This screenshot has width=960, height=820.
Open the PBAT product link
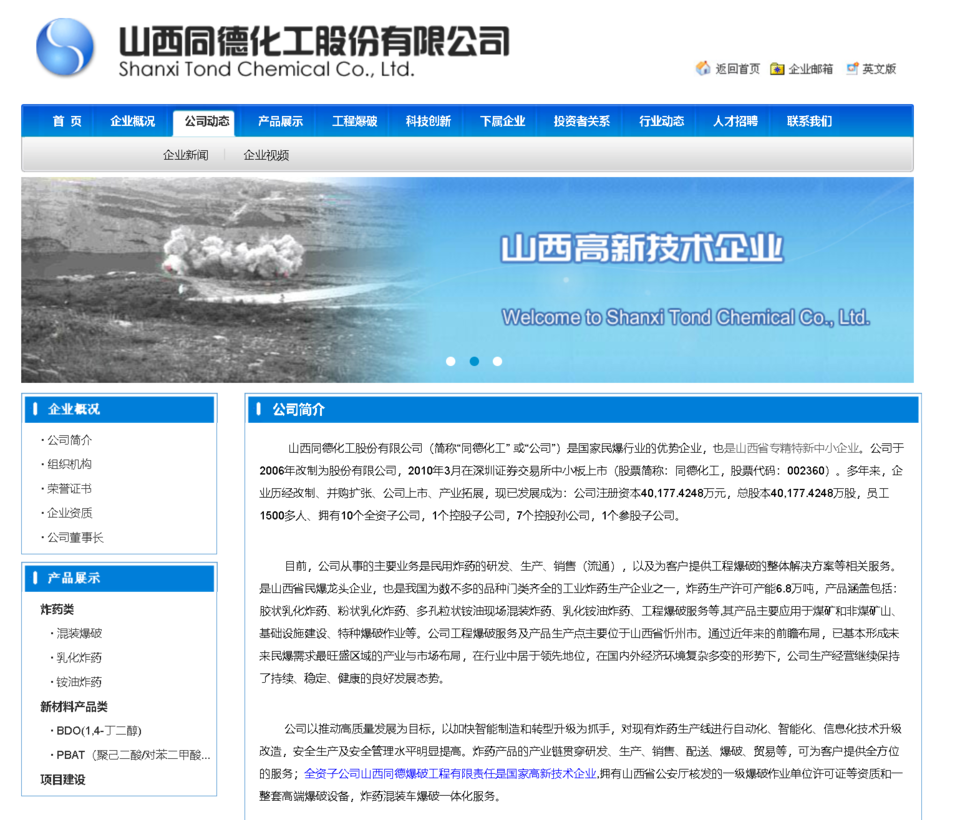[x=133, y=755]
